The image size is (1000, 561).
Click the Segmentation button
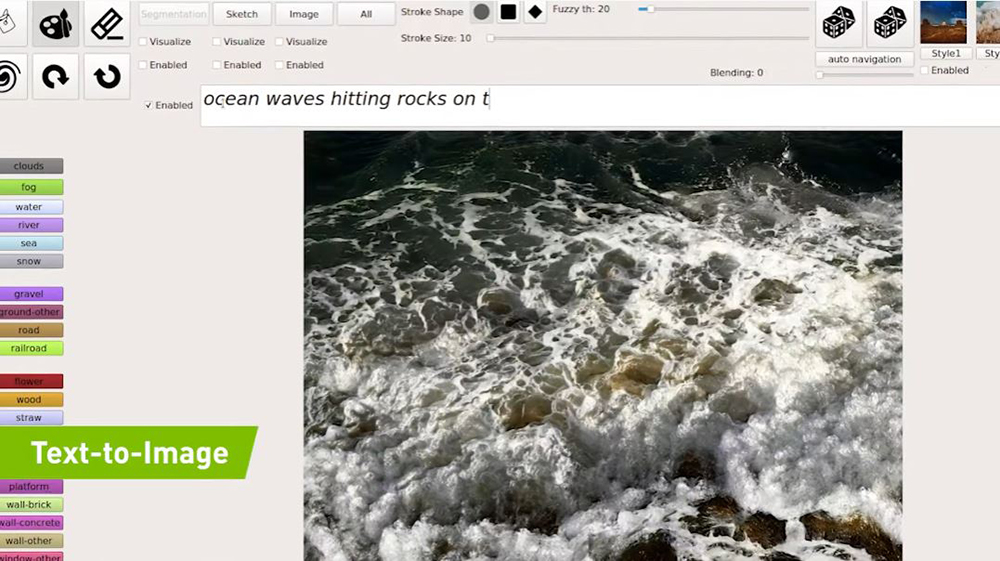pyautogui.click(x=173, y=14)
